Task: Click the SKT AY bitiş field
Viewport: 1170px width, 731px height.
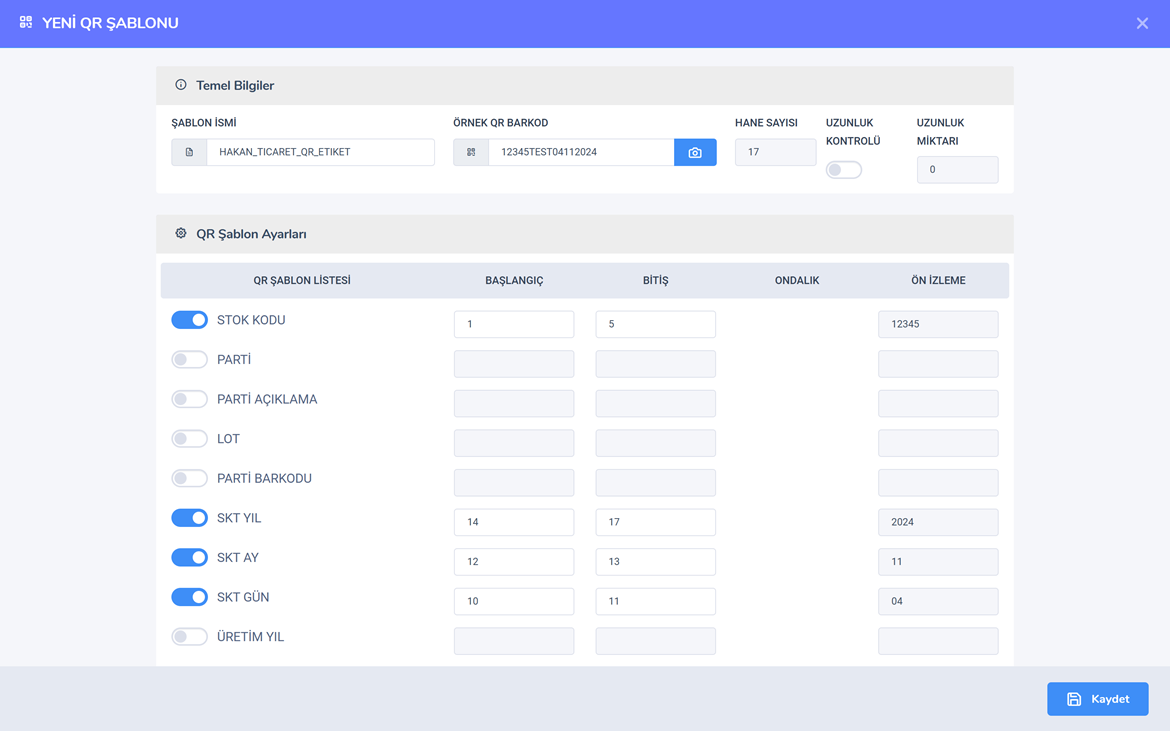Action: point(655,562)
